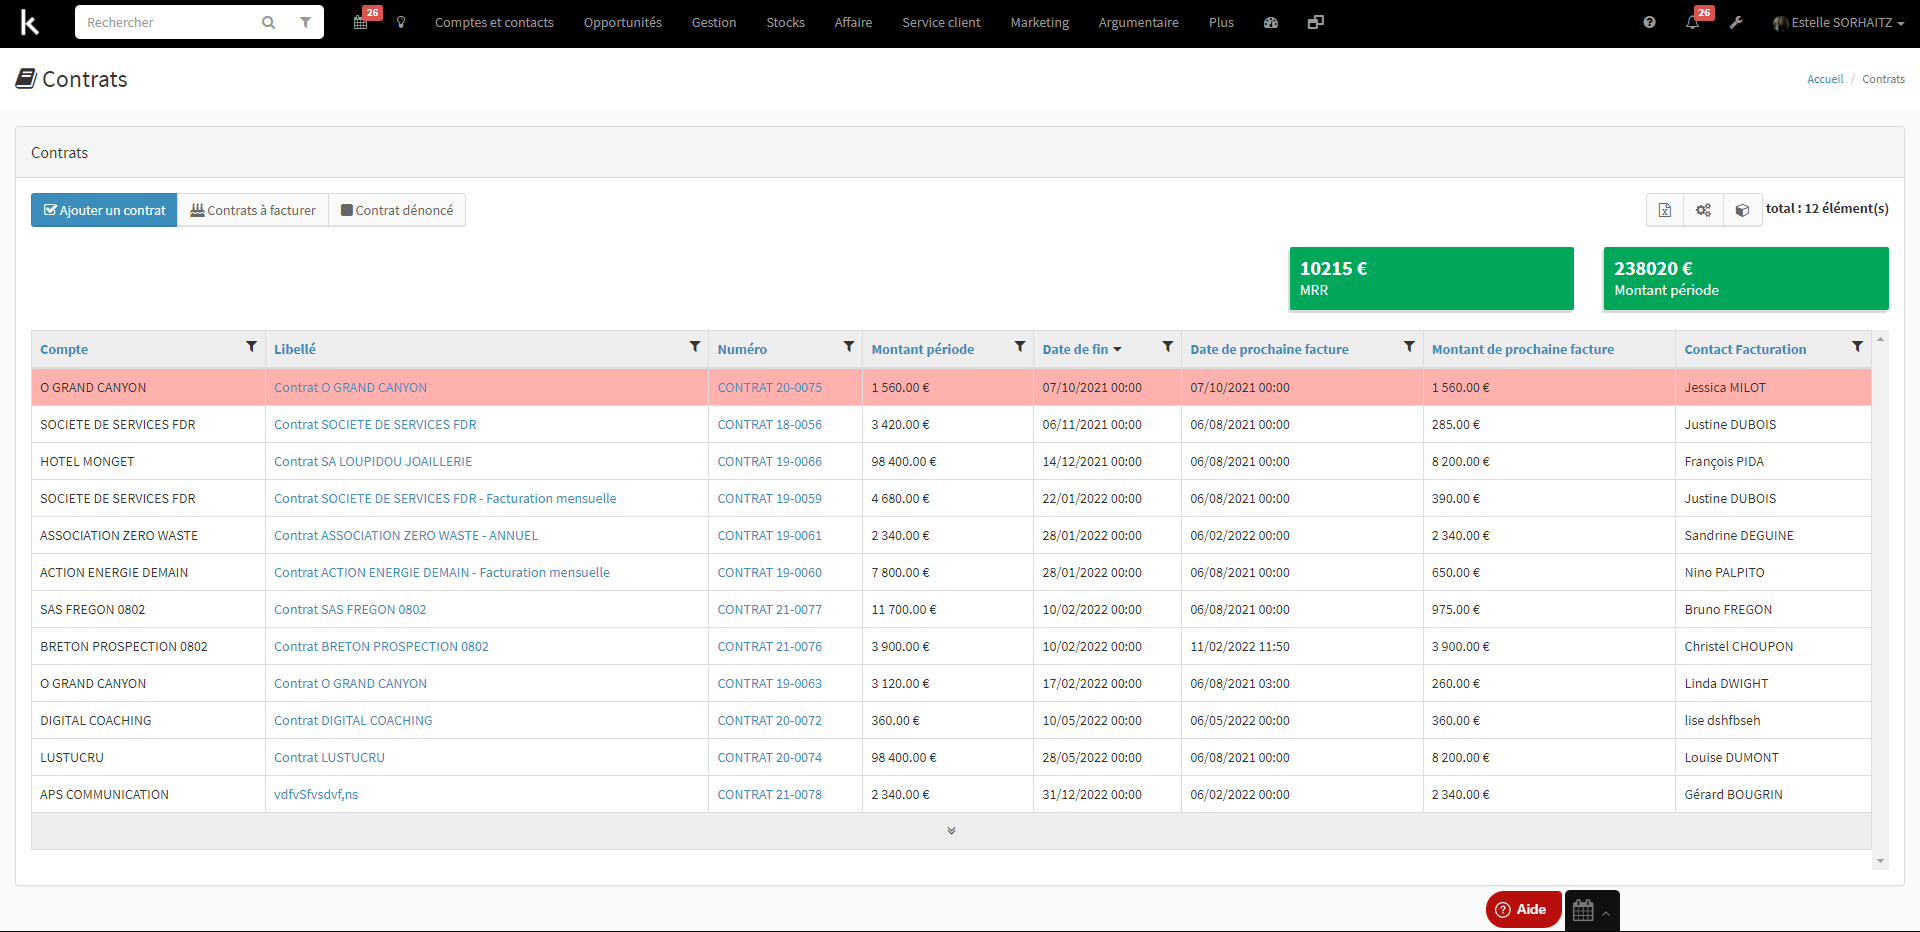Select the APS COMMUNICATION account cell
Viewport: 1920px width, 932px height.
(x=148, y=794)
